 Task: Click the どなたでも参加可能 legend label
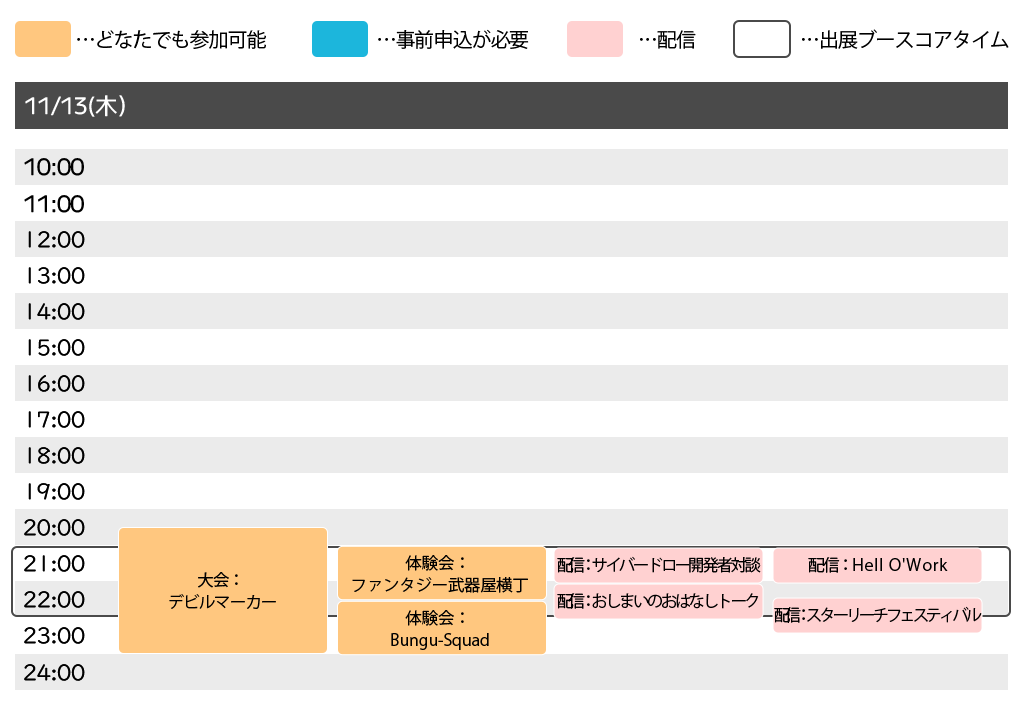[x=171, y=41]
